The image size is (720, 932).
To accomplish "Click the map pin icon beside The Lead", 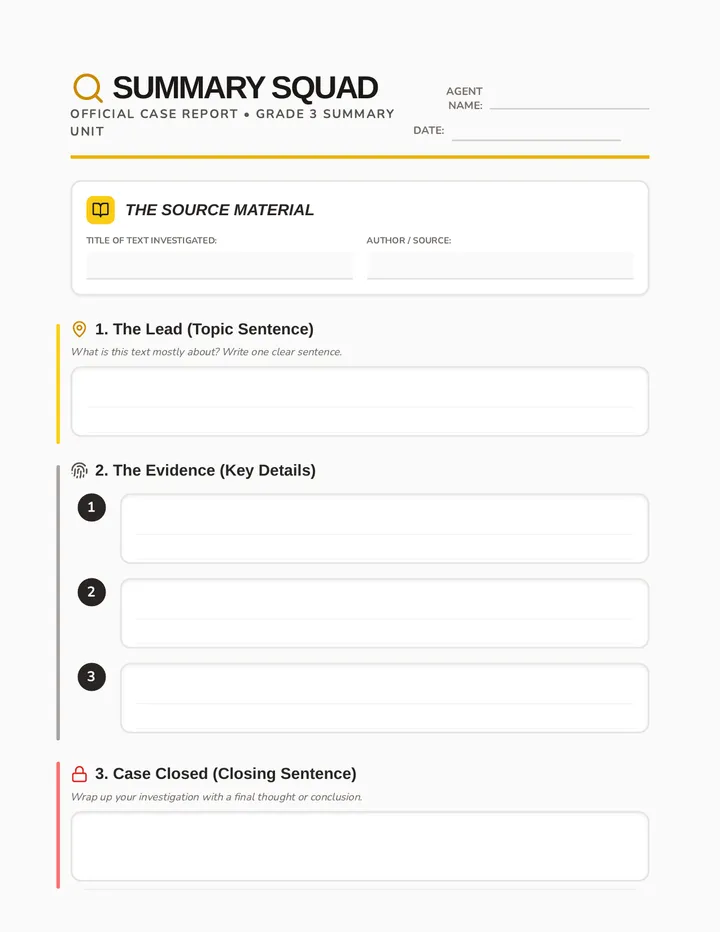I will [x=79, y=329].
